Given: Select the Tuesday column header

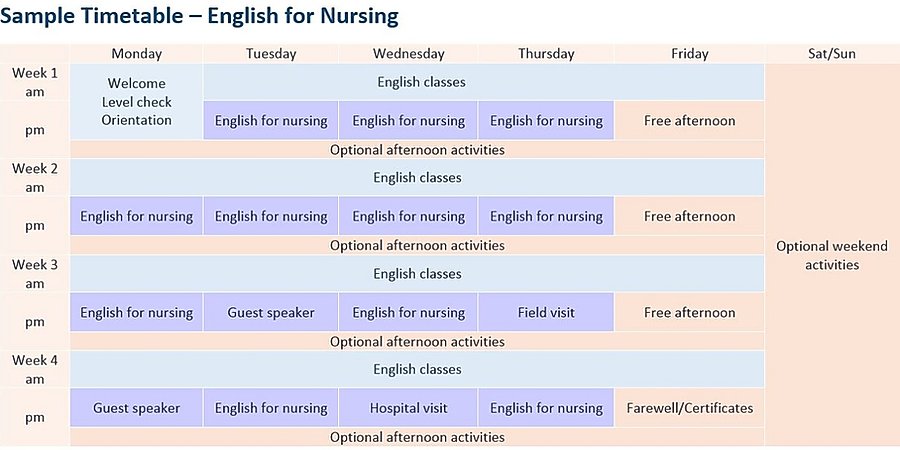Looking at the screenshot, I should [271, 54].
